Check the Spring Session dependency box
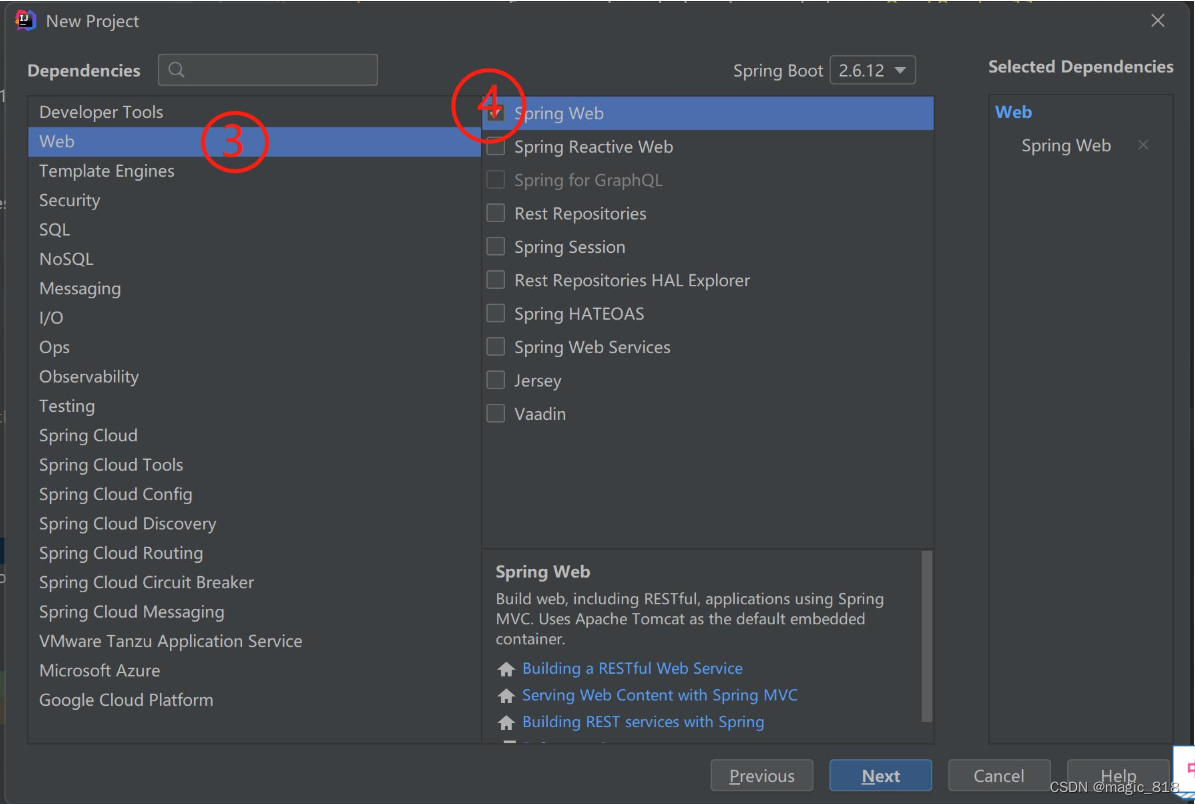 496,247
